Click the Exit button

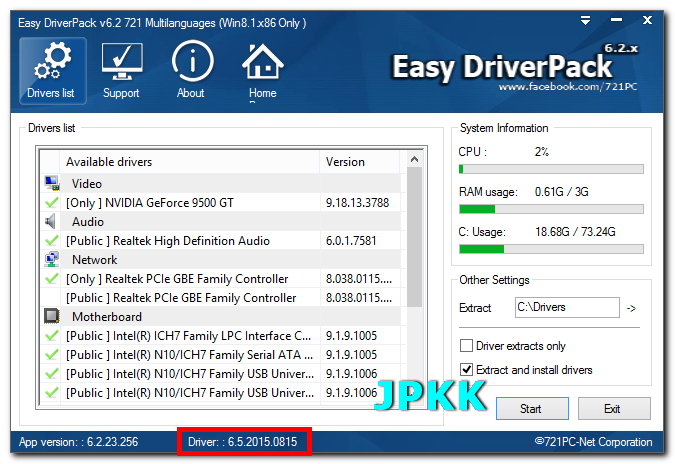(614, 408)
